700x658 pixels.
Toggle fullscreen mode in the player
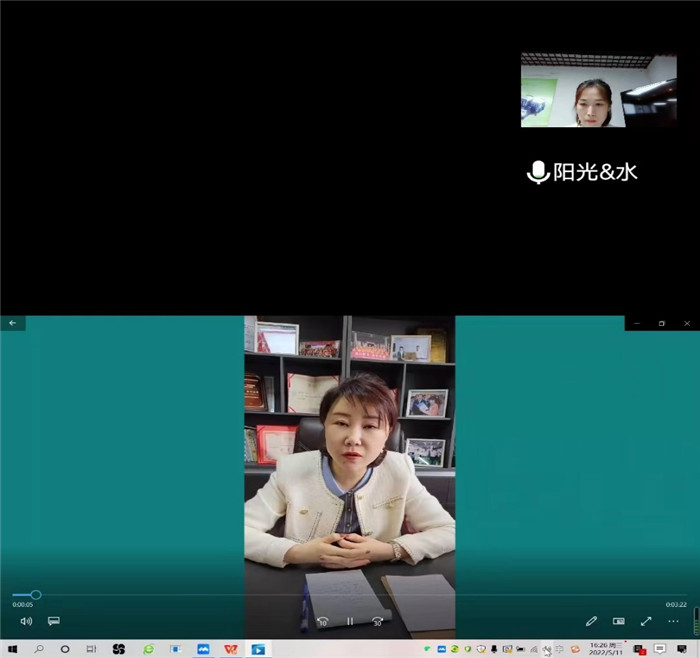click(x=646, y=621)
